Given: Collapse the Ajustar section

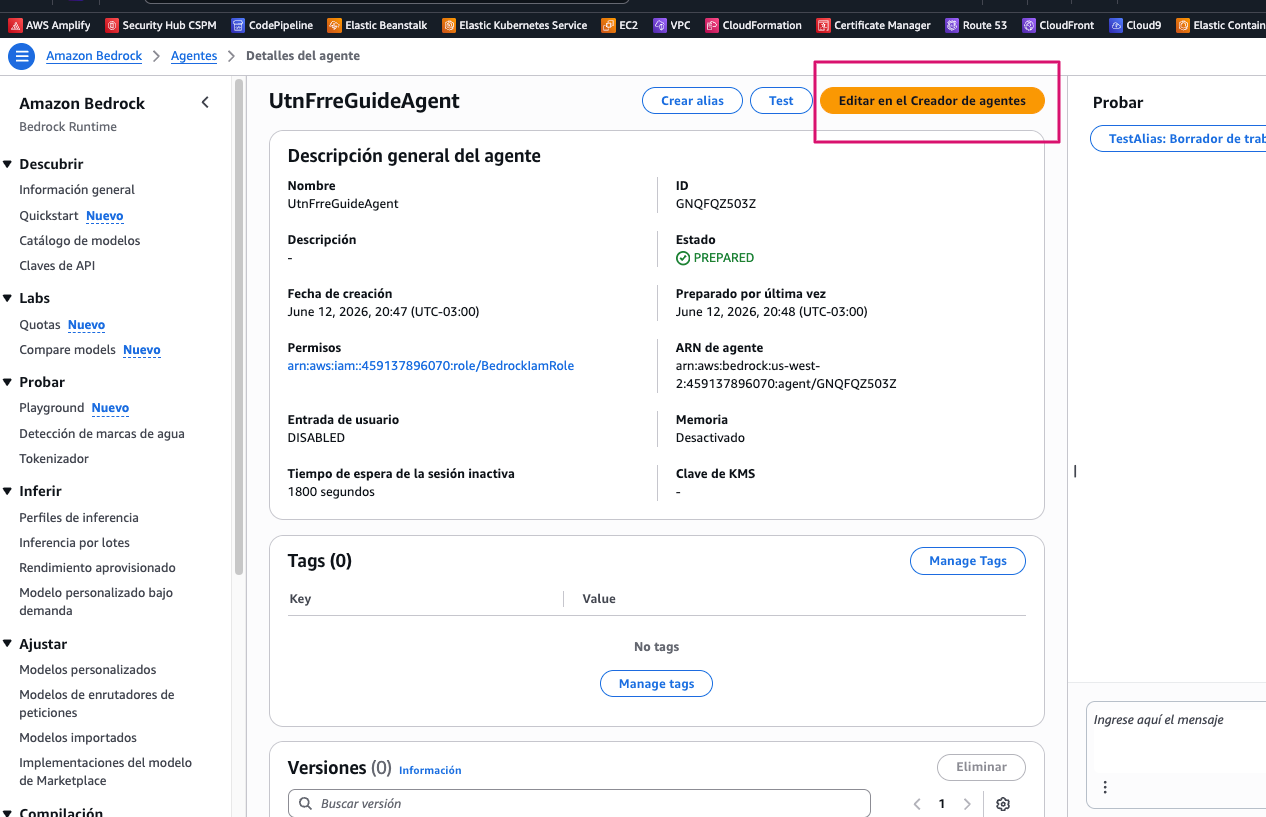Looking at the screenshot, I should pos(8,644).
